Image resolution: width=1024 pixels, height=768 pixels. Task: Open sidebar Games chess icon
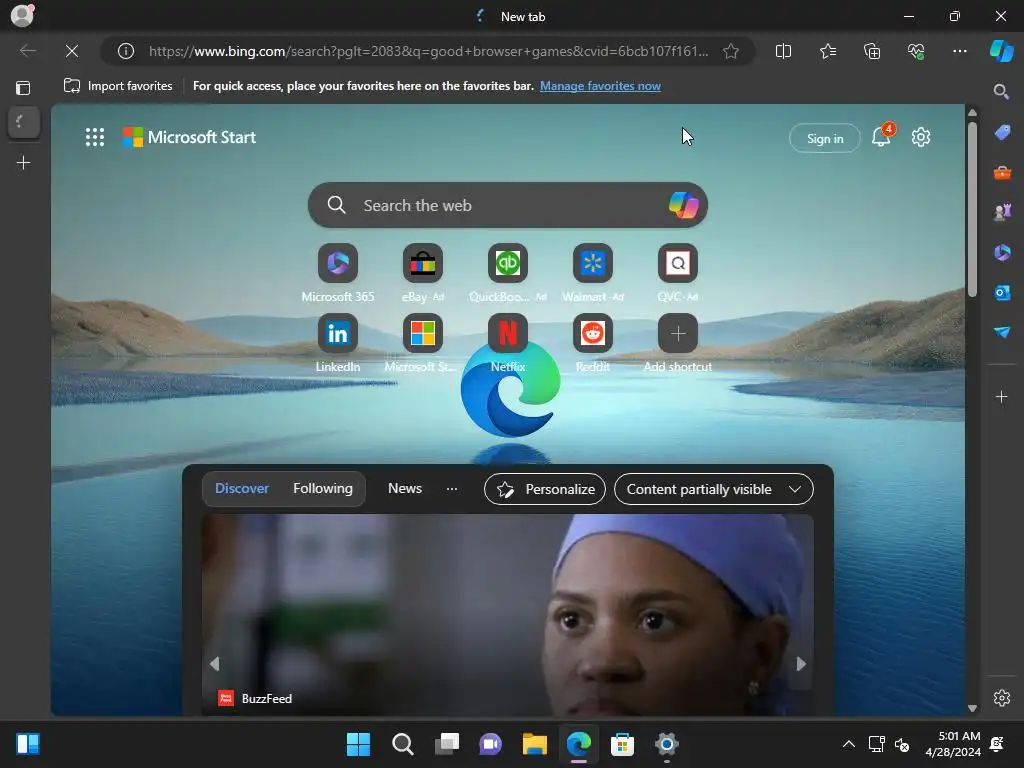tap(1002, 212)
